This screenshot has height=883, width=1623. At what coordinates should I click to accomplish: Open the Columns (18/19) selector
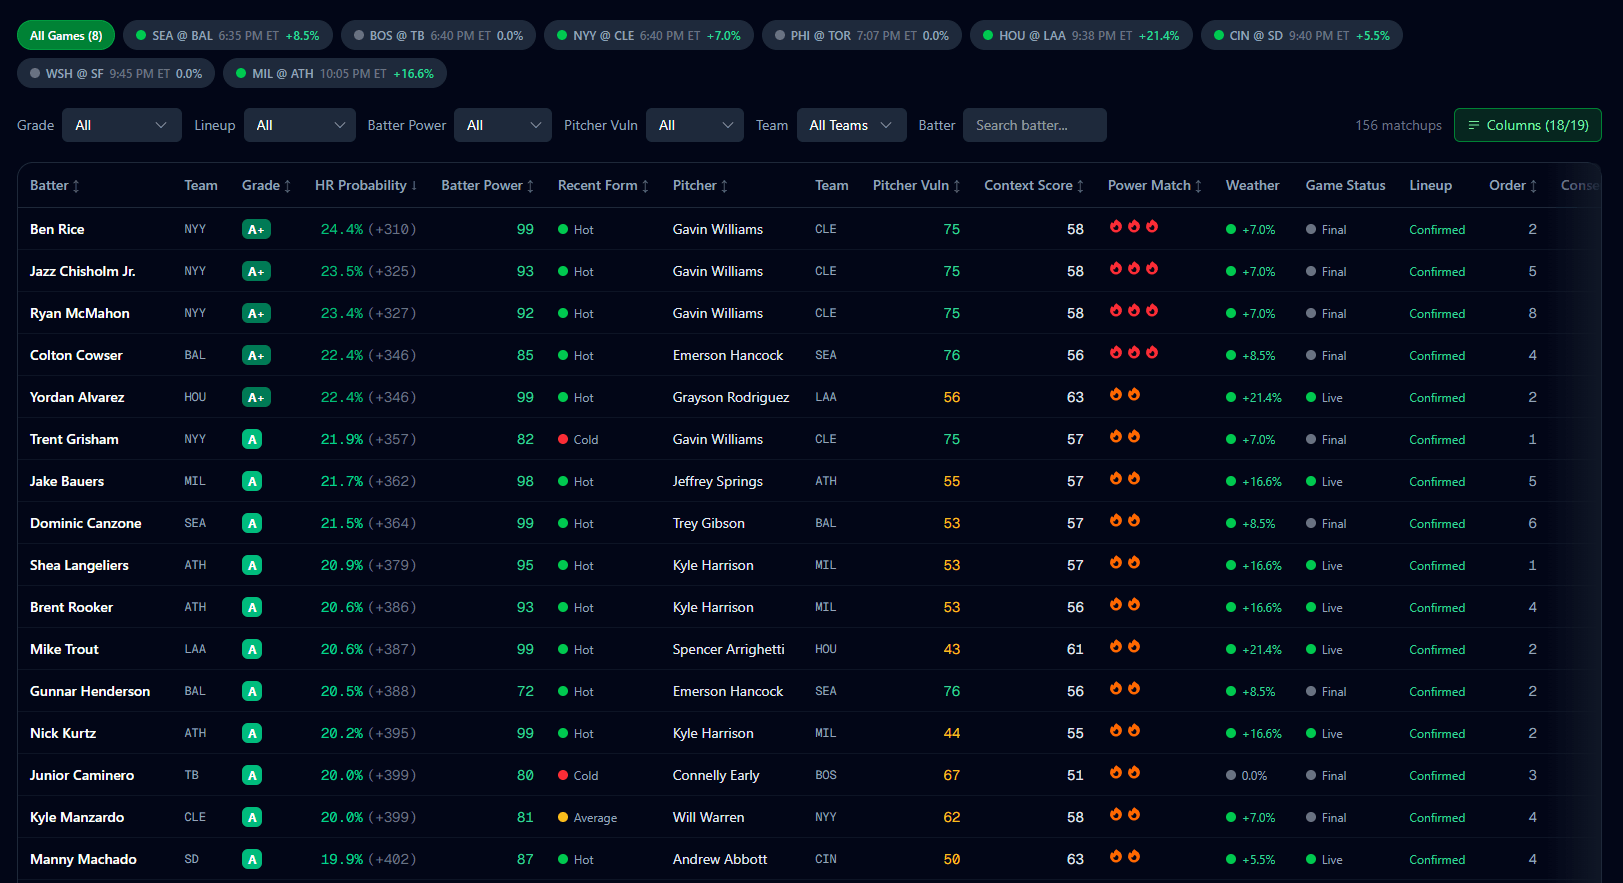1528,125
